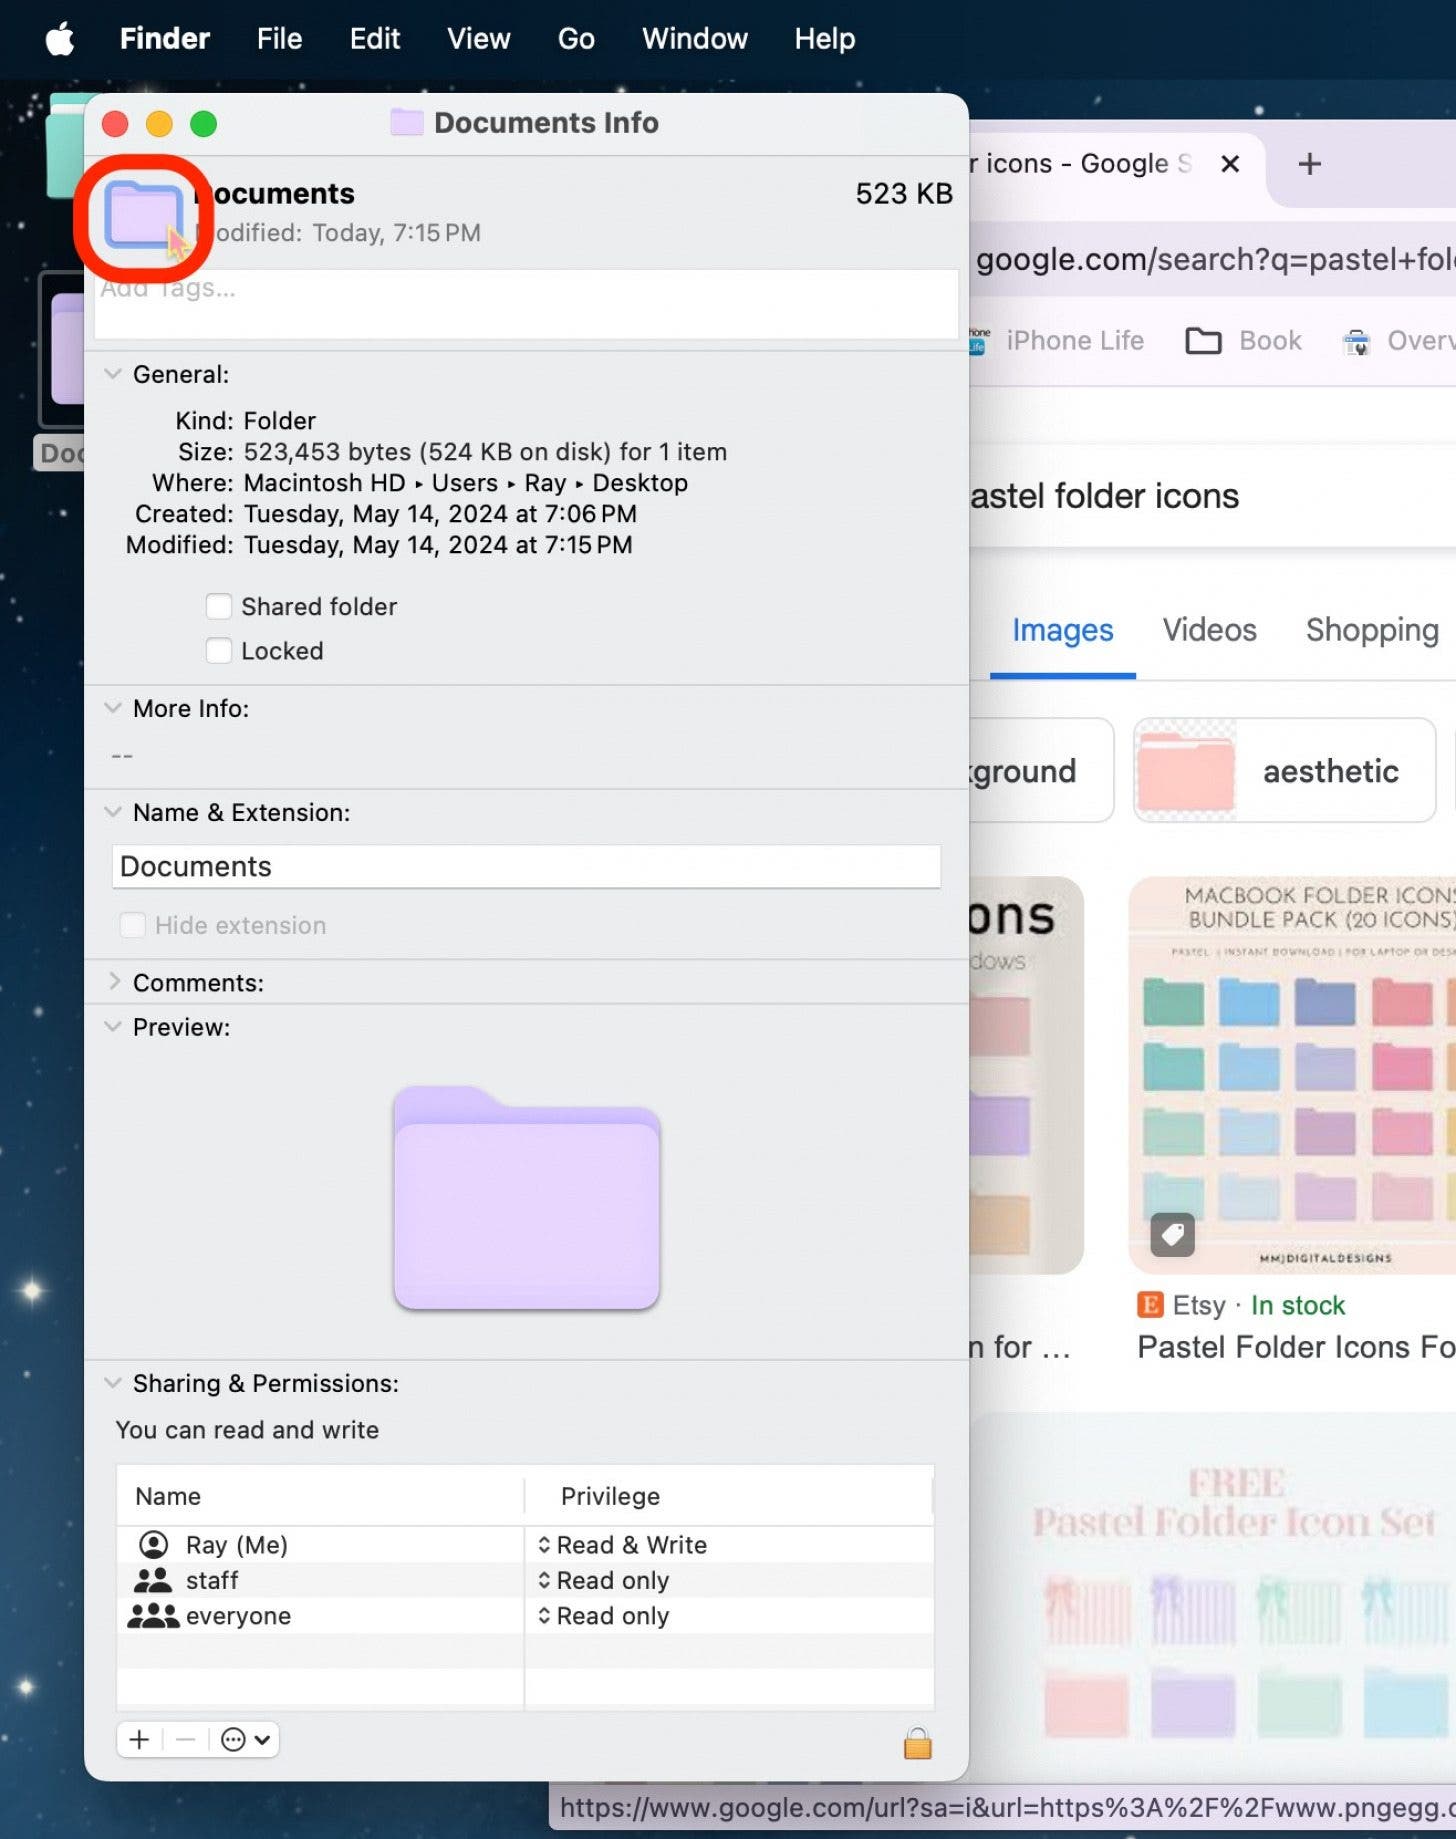
Task: Click the lock icon to unlock permissions
Action: pos(917,1743)
